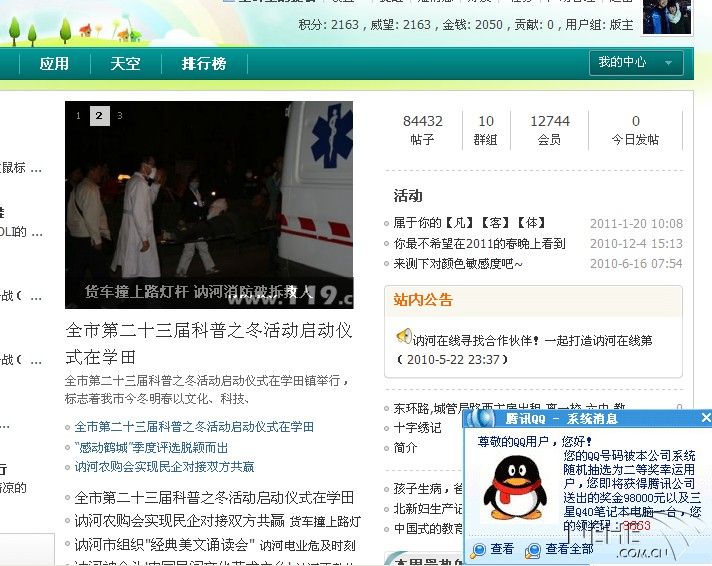Click the announcement megaphone icon

tap(404, 337)
